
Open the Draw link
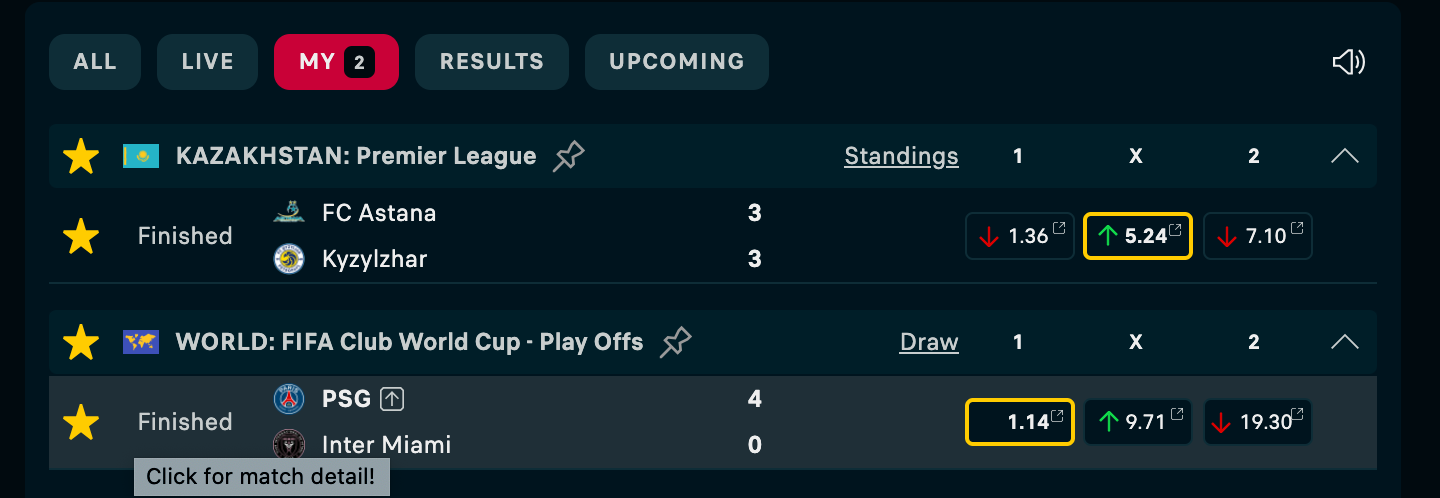929,342
